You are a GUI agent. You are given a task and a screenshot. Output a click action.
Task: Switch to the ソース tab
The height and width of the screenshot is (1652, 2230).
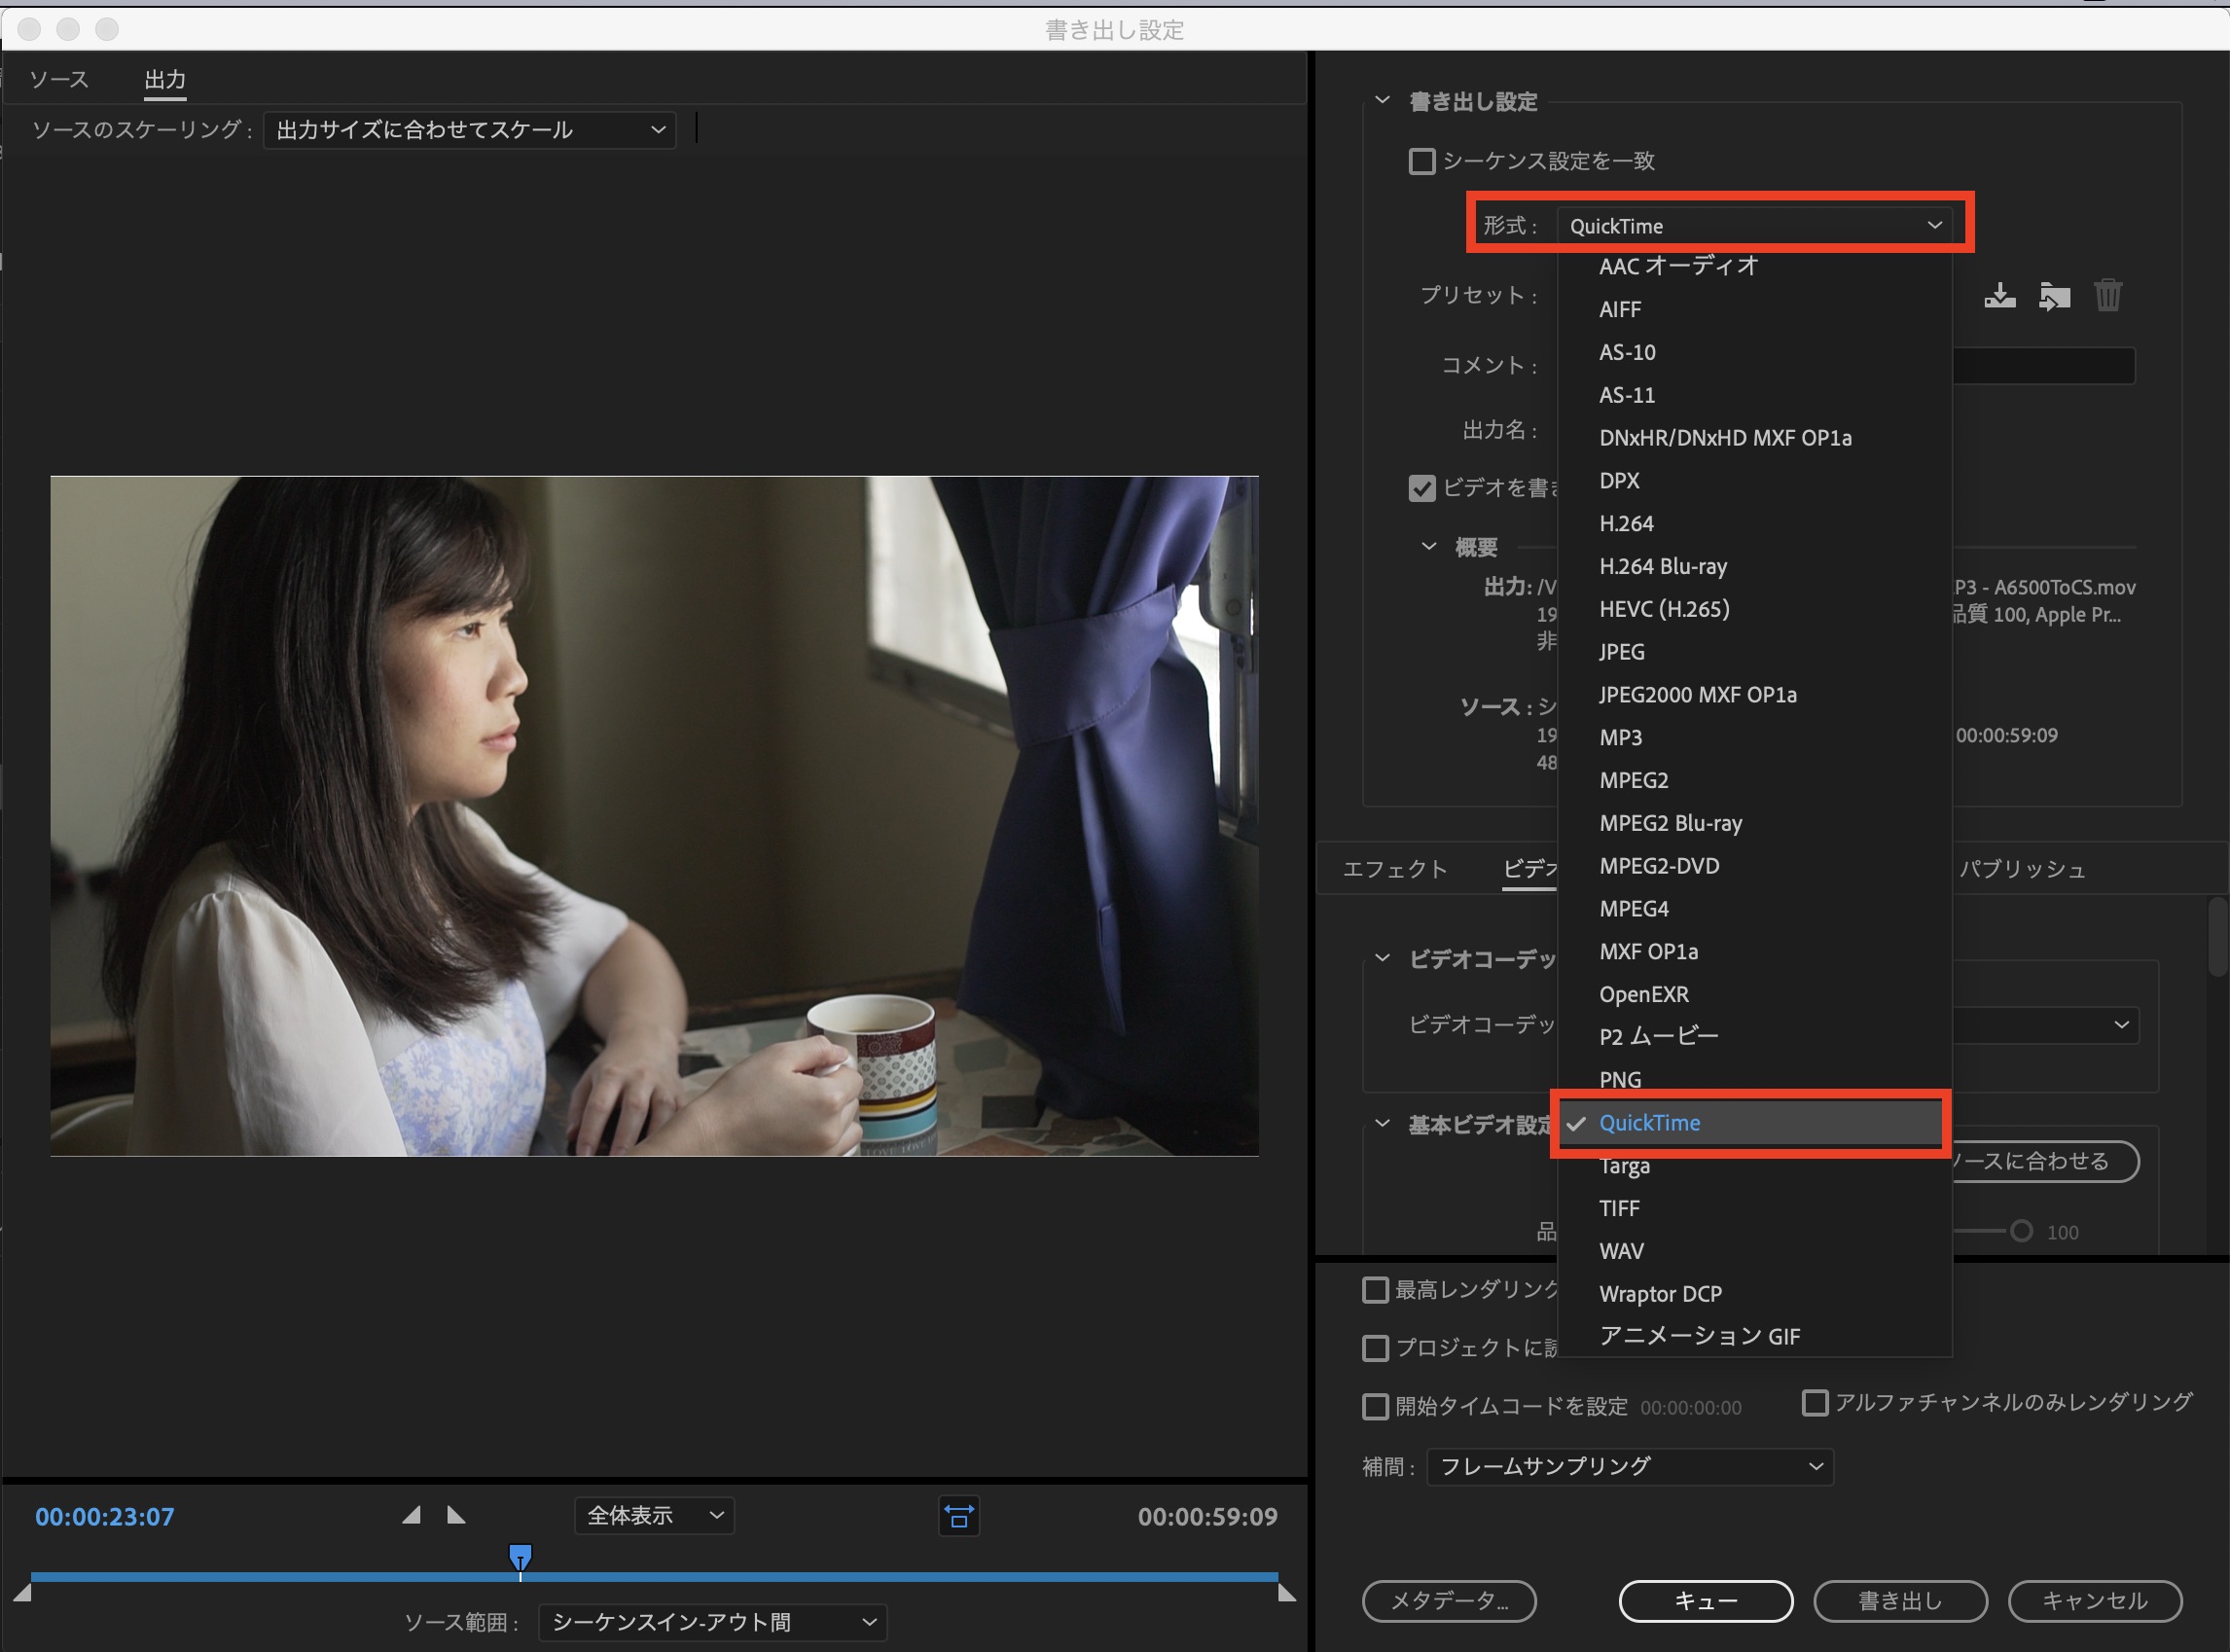59,80
